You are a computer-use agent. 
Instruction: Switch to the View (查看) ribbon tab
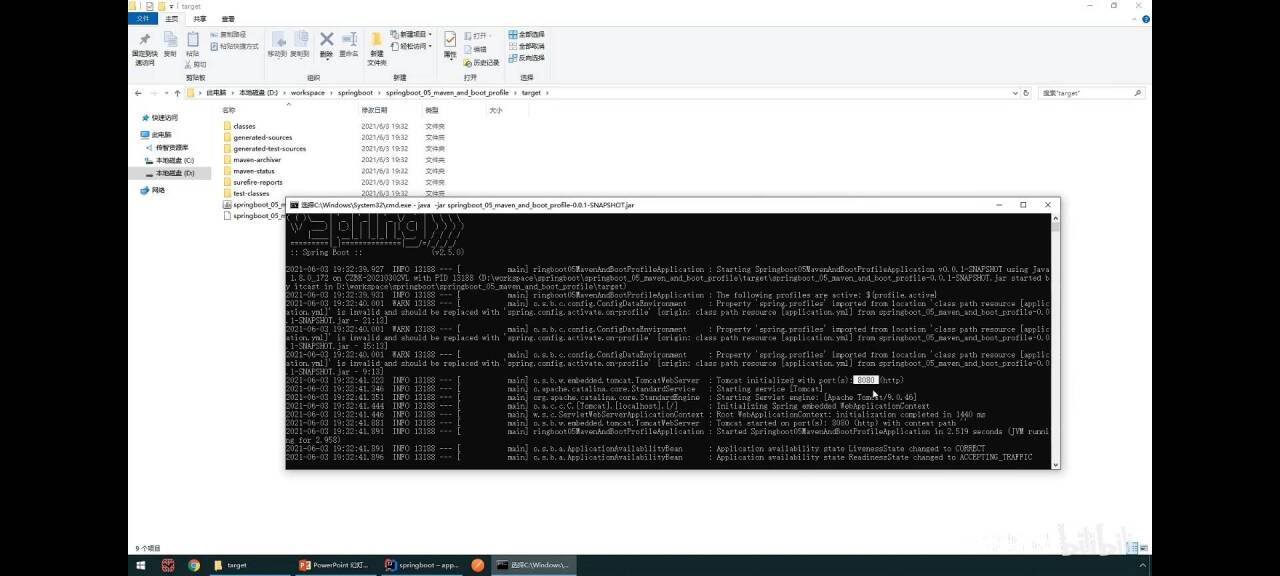click(x=228, y=19)
